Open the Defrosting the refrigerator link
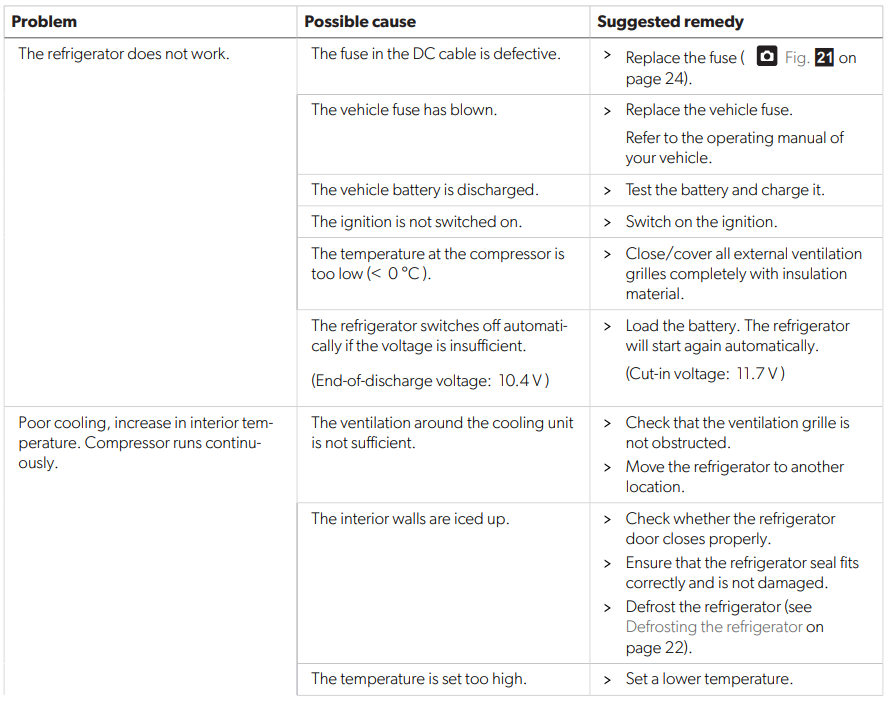Viewport: 891px width, 703px height. point(714,627)
